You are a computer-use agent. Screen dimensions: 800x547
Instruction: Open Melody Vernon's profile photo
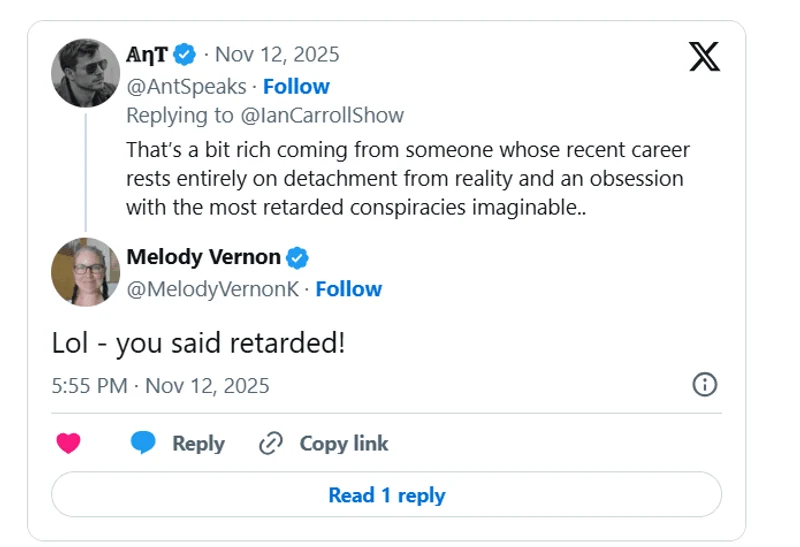tap(86, 272)
